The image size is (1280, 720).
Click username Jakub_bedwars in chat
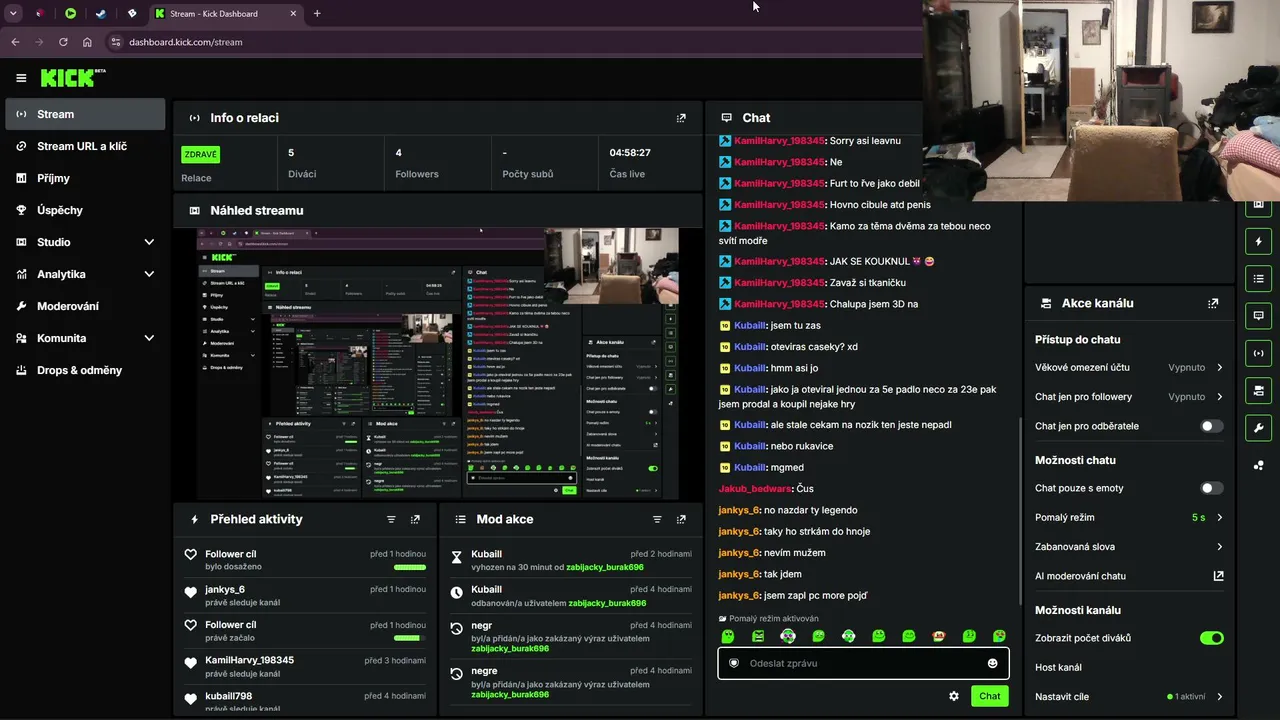[x=754, y=489]
